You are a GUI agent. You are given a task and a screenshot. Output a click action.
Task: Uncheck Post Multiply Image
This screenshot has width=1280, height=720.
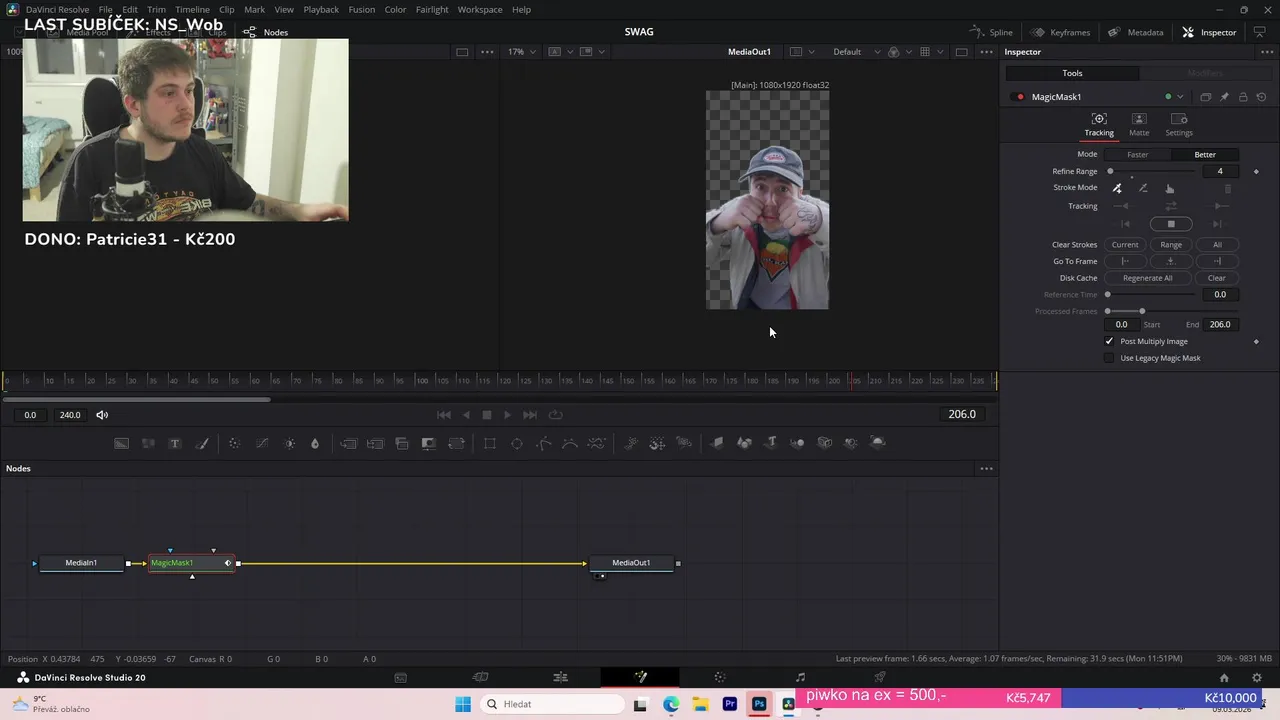click(1109, 341)
